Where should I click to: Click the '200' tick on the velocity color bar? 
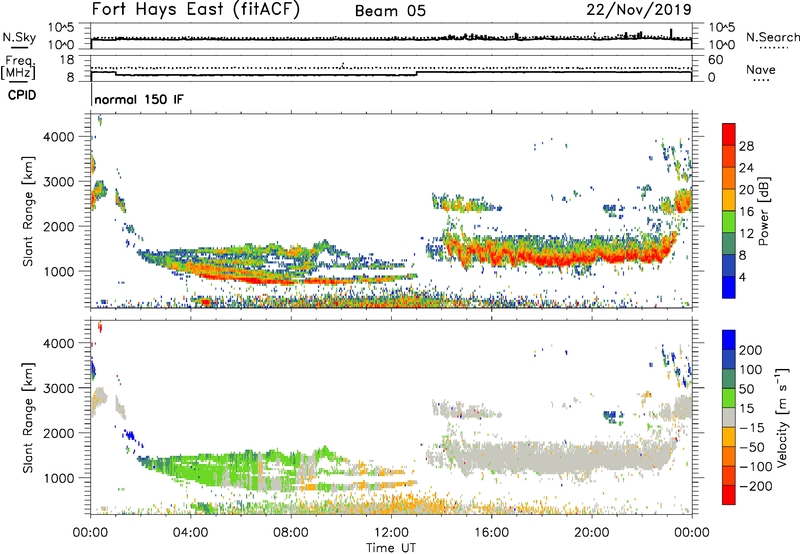click(751, 350)
